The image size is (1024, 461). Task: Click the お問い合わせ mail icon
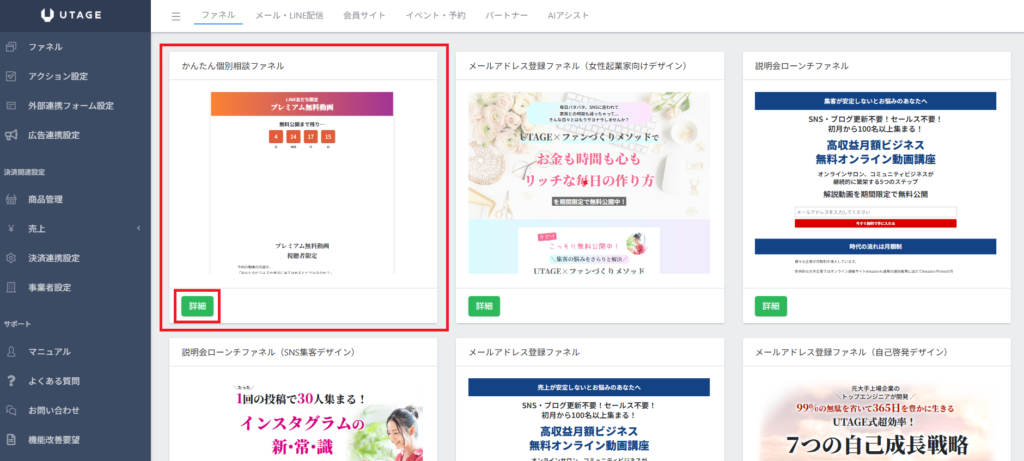coord(11,410)
